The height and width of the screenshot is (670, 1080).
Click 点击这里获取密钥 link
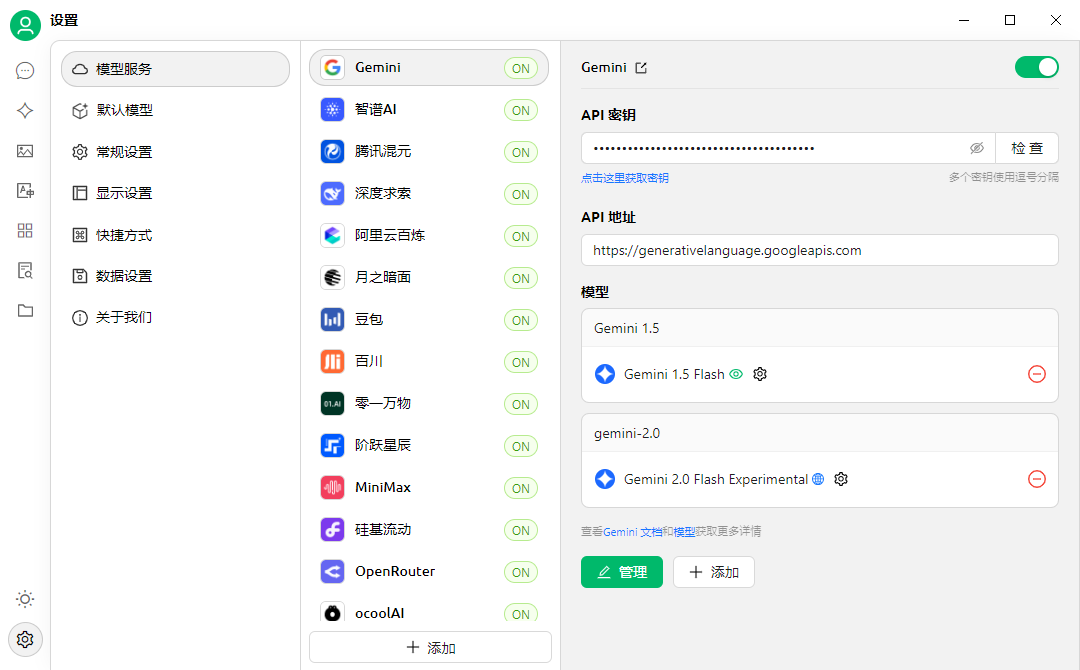pyautogui.click(x=625, y=178)
